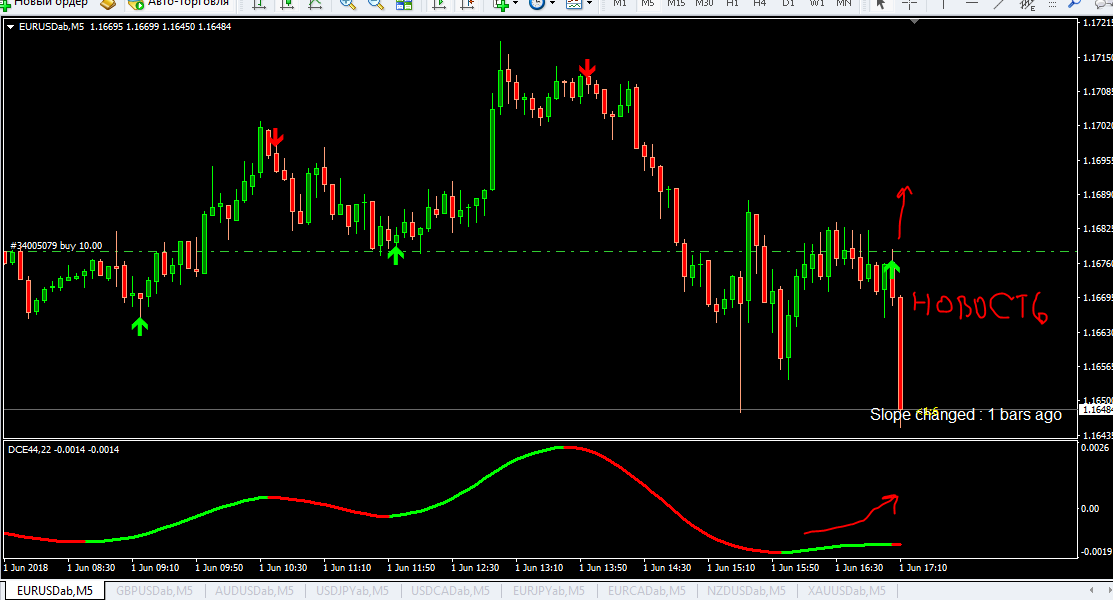Expand the triangle beside EURUSDab,M5 title

(x=11, y=27)
